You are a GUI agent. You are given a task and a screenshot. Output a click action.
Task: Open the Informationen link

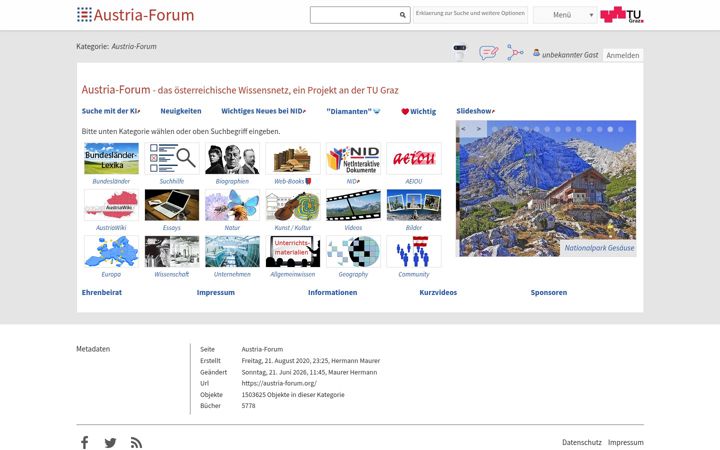click(332, 292)
